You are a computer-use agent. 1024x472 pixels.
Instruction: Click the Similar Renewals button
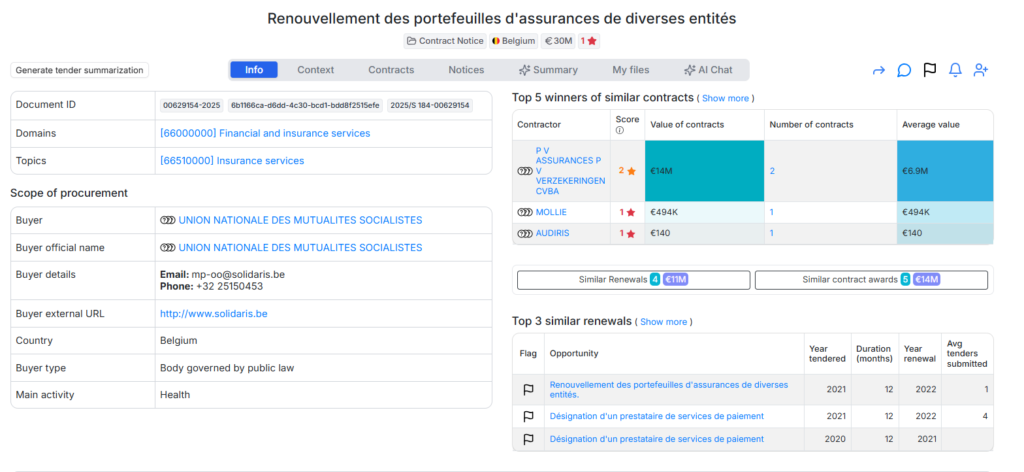point(633,280)
